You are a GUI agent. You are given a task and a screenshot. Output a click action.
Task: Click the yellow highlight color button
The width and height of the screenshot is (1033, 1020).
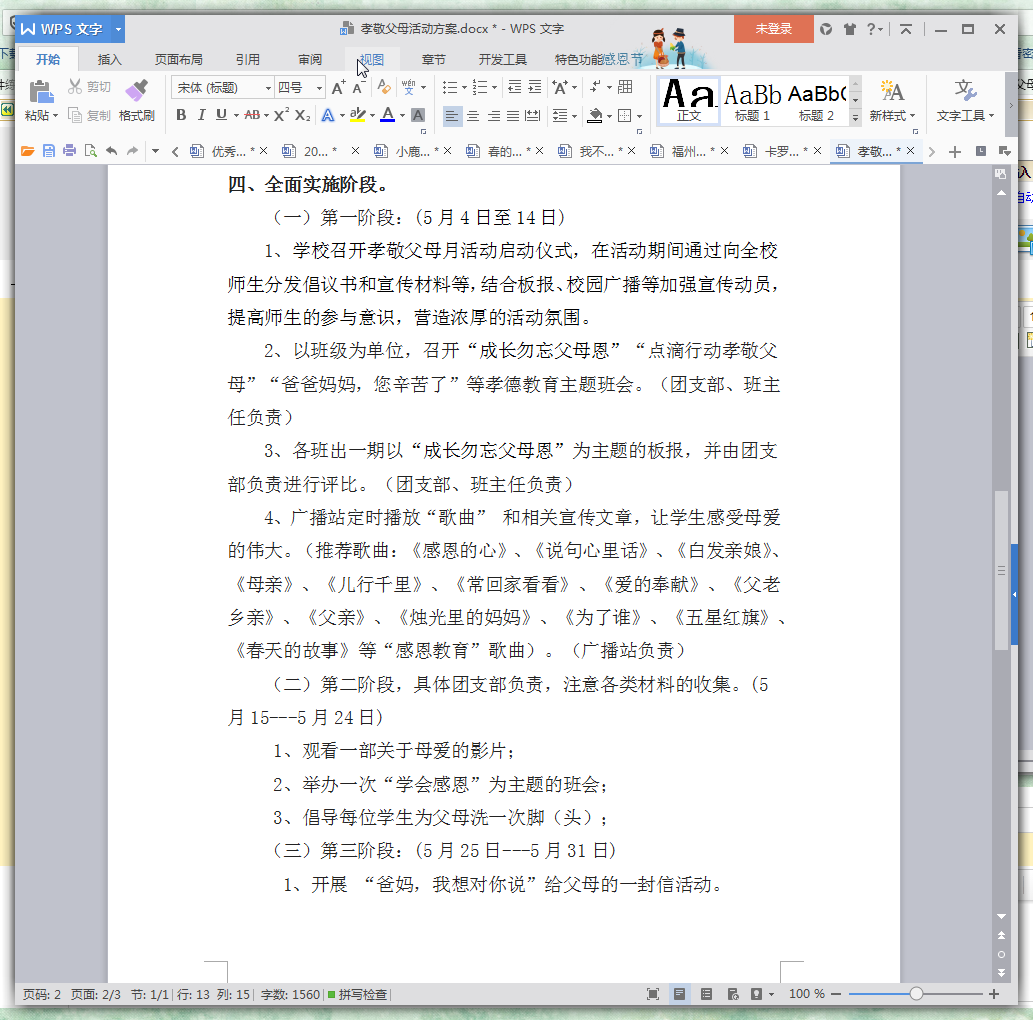[x=358, y=115]
